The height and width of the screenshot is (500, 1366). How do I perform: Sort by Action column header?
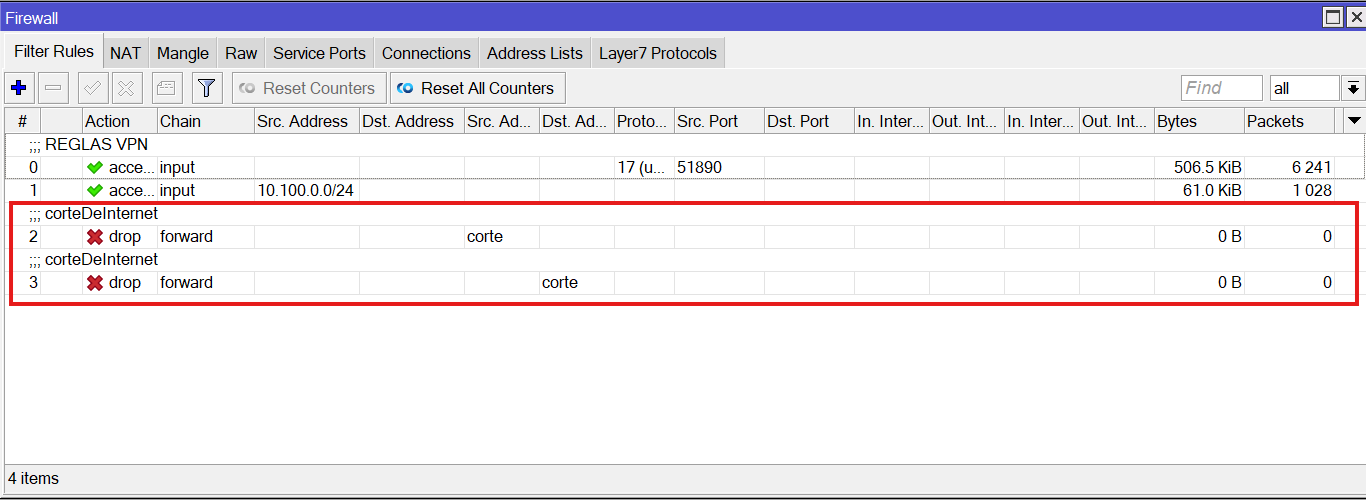(120, 121)
